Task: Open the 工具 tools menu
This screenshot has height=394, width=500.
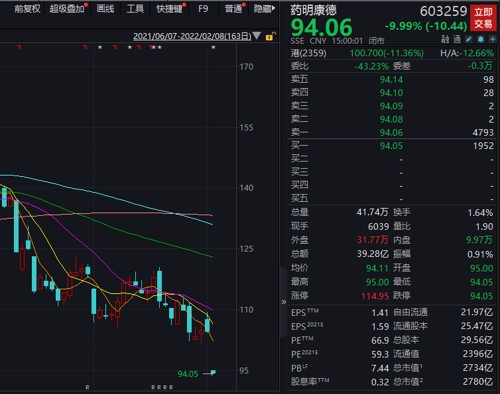Action: click(135, 9)
